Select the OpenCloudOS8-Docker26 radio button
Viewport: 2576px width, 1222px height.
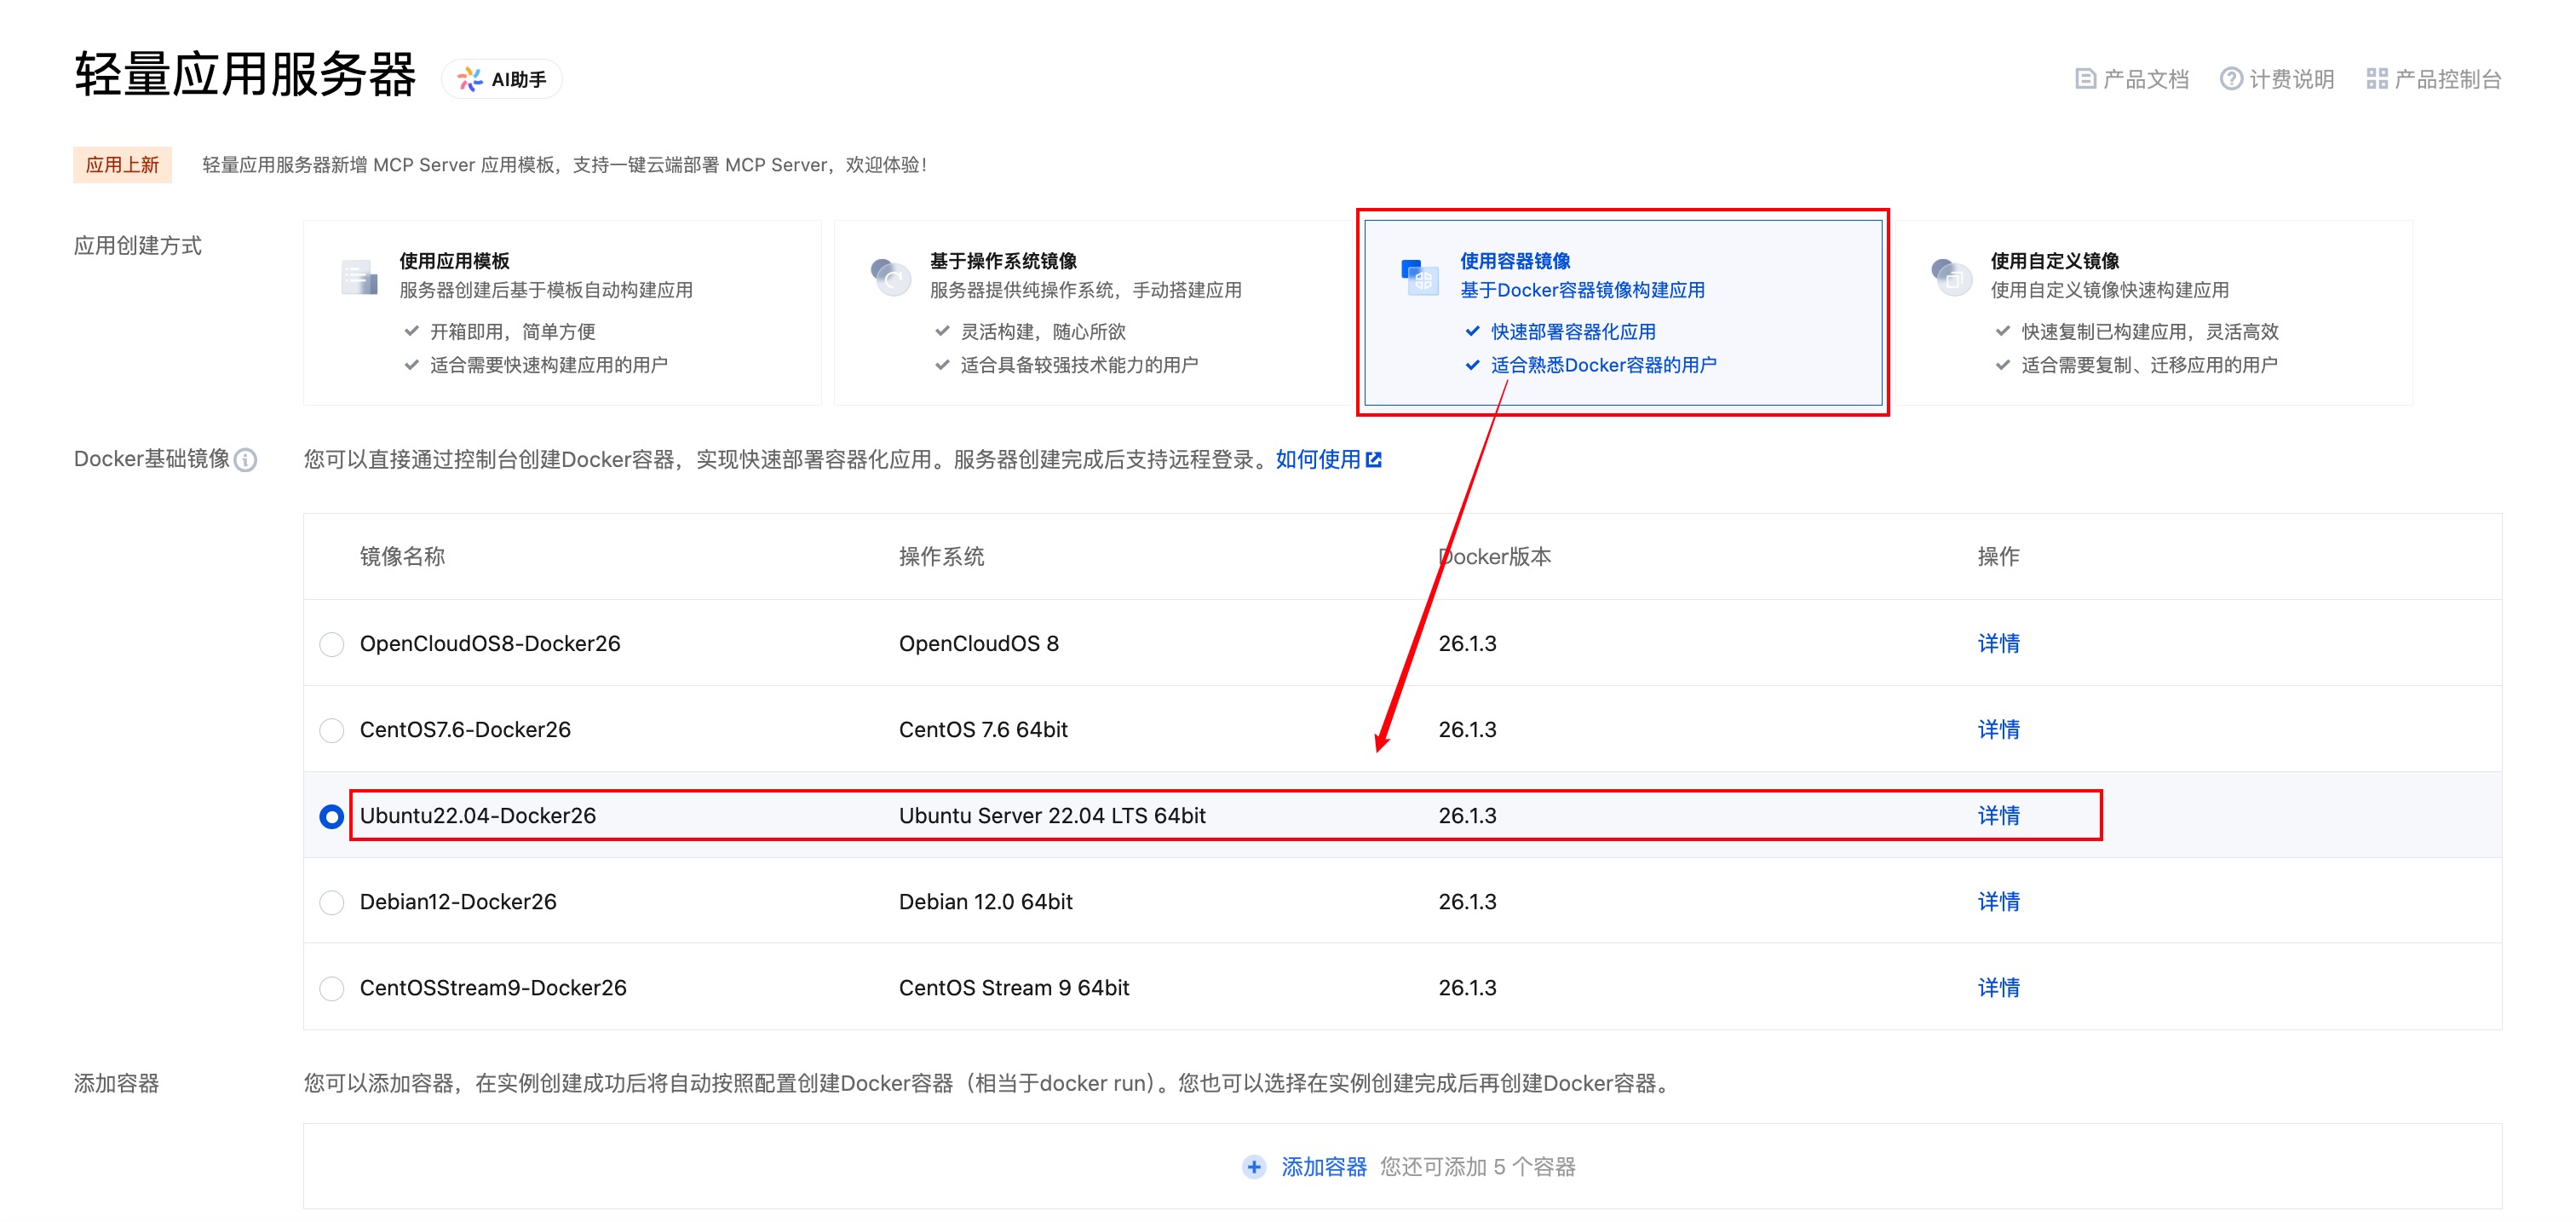click(x=331, y=644)
